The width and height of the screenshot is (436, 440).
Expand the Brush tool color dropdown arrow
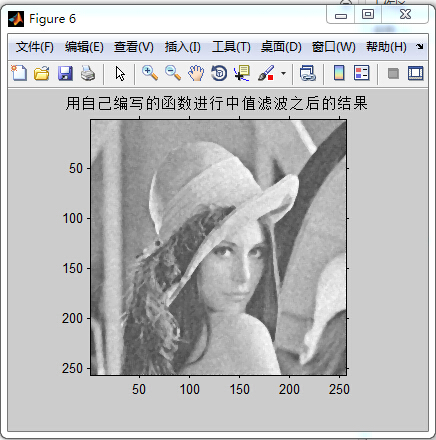283,73
